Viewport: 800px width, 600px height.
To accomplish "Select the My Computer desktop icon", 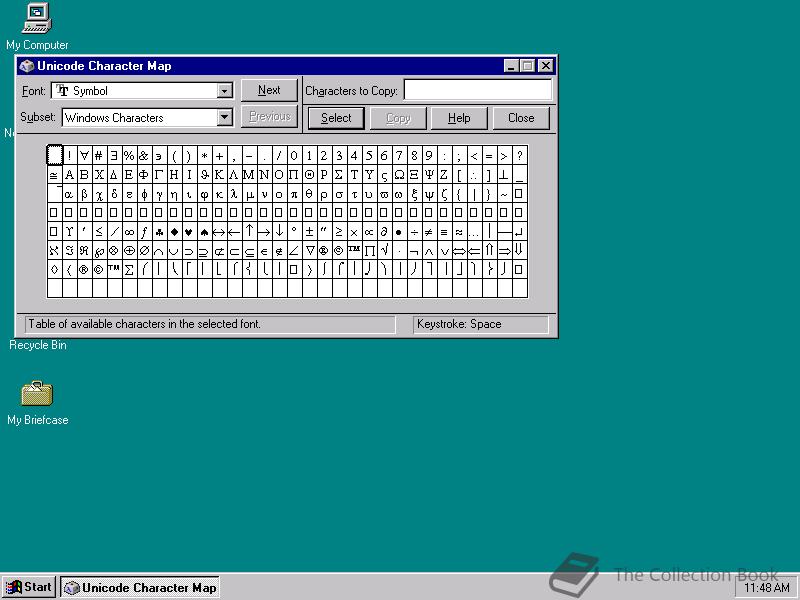I will (x=37, y=27).
